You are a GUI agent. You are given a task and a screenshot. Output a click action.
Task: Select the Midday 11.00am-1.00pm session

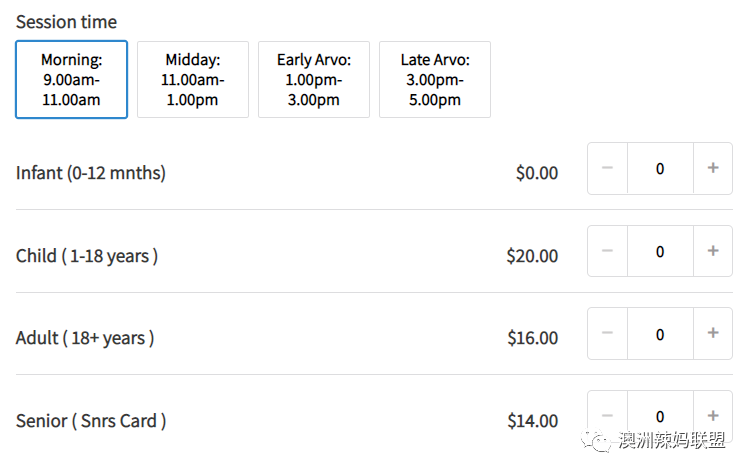click(193, 79)
